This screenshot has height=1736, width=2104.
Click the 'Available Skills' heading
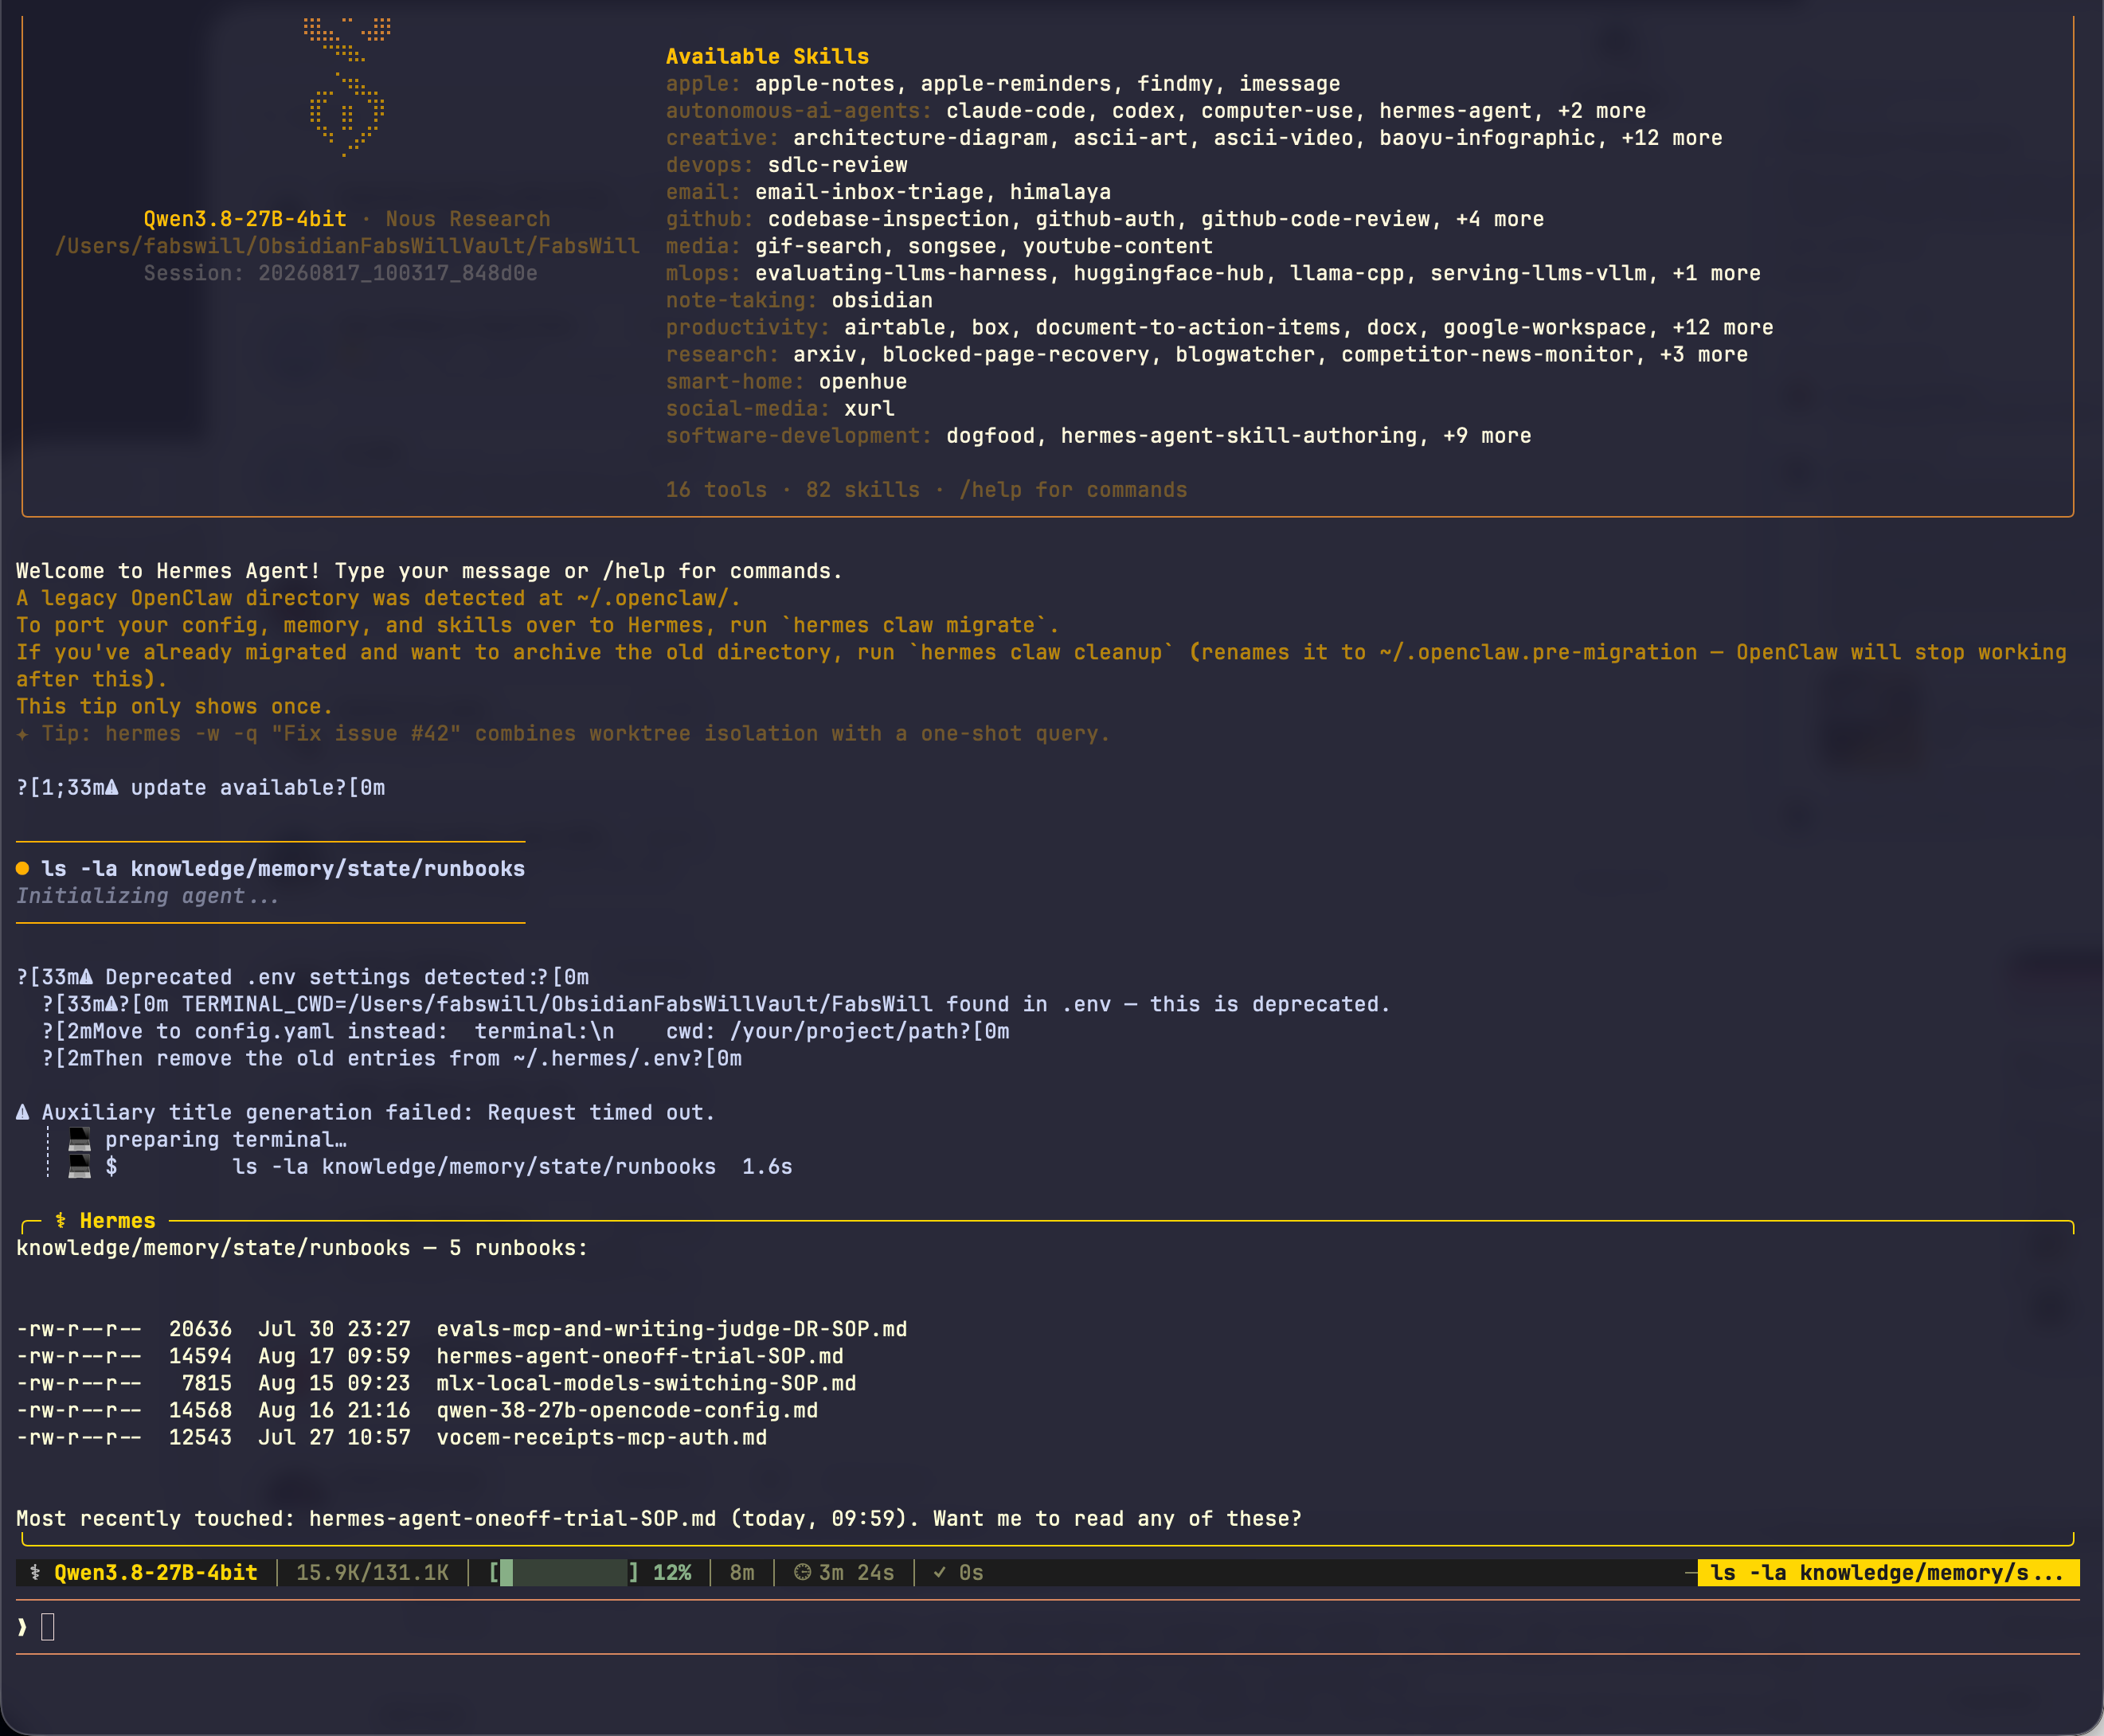pyautogui.click(x=767, y=56)
